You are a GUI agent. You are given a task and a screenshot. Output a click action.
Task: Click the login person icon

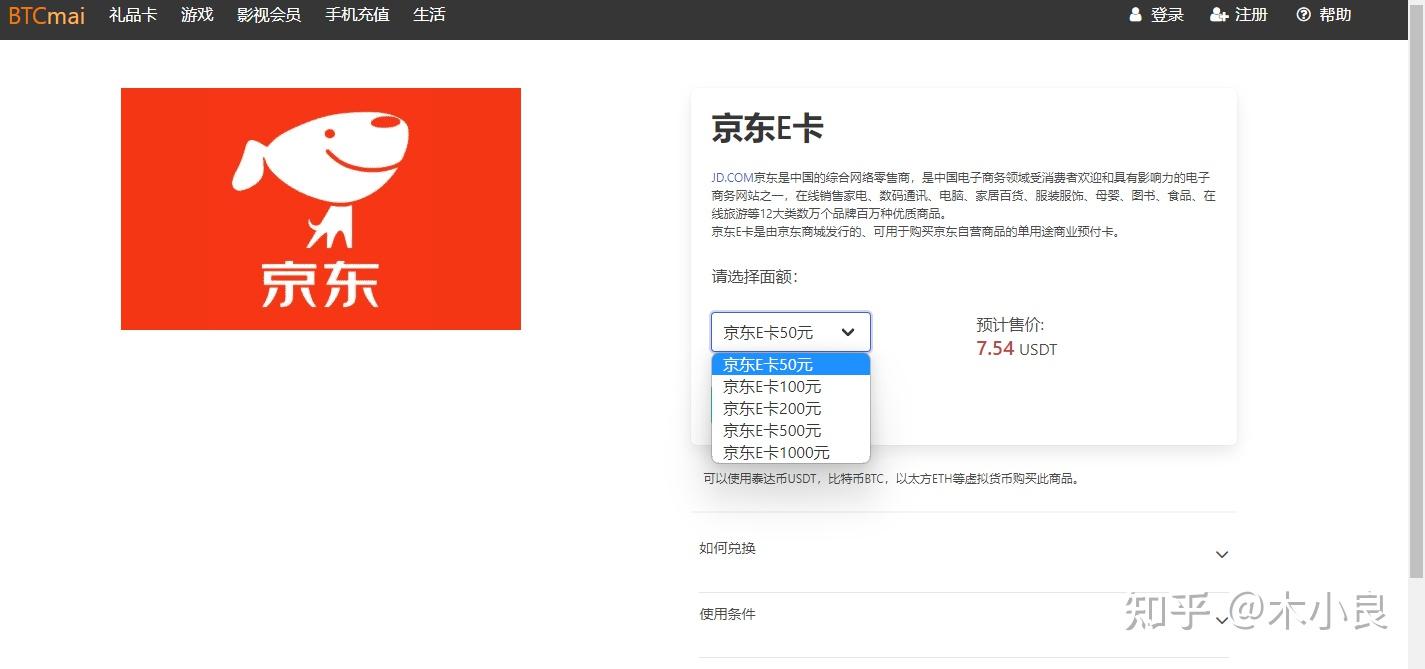click(1135, 14)
